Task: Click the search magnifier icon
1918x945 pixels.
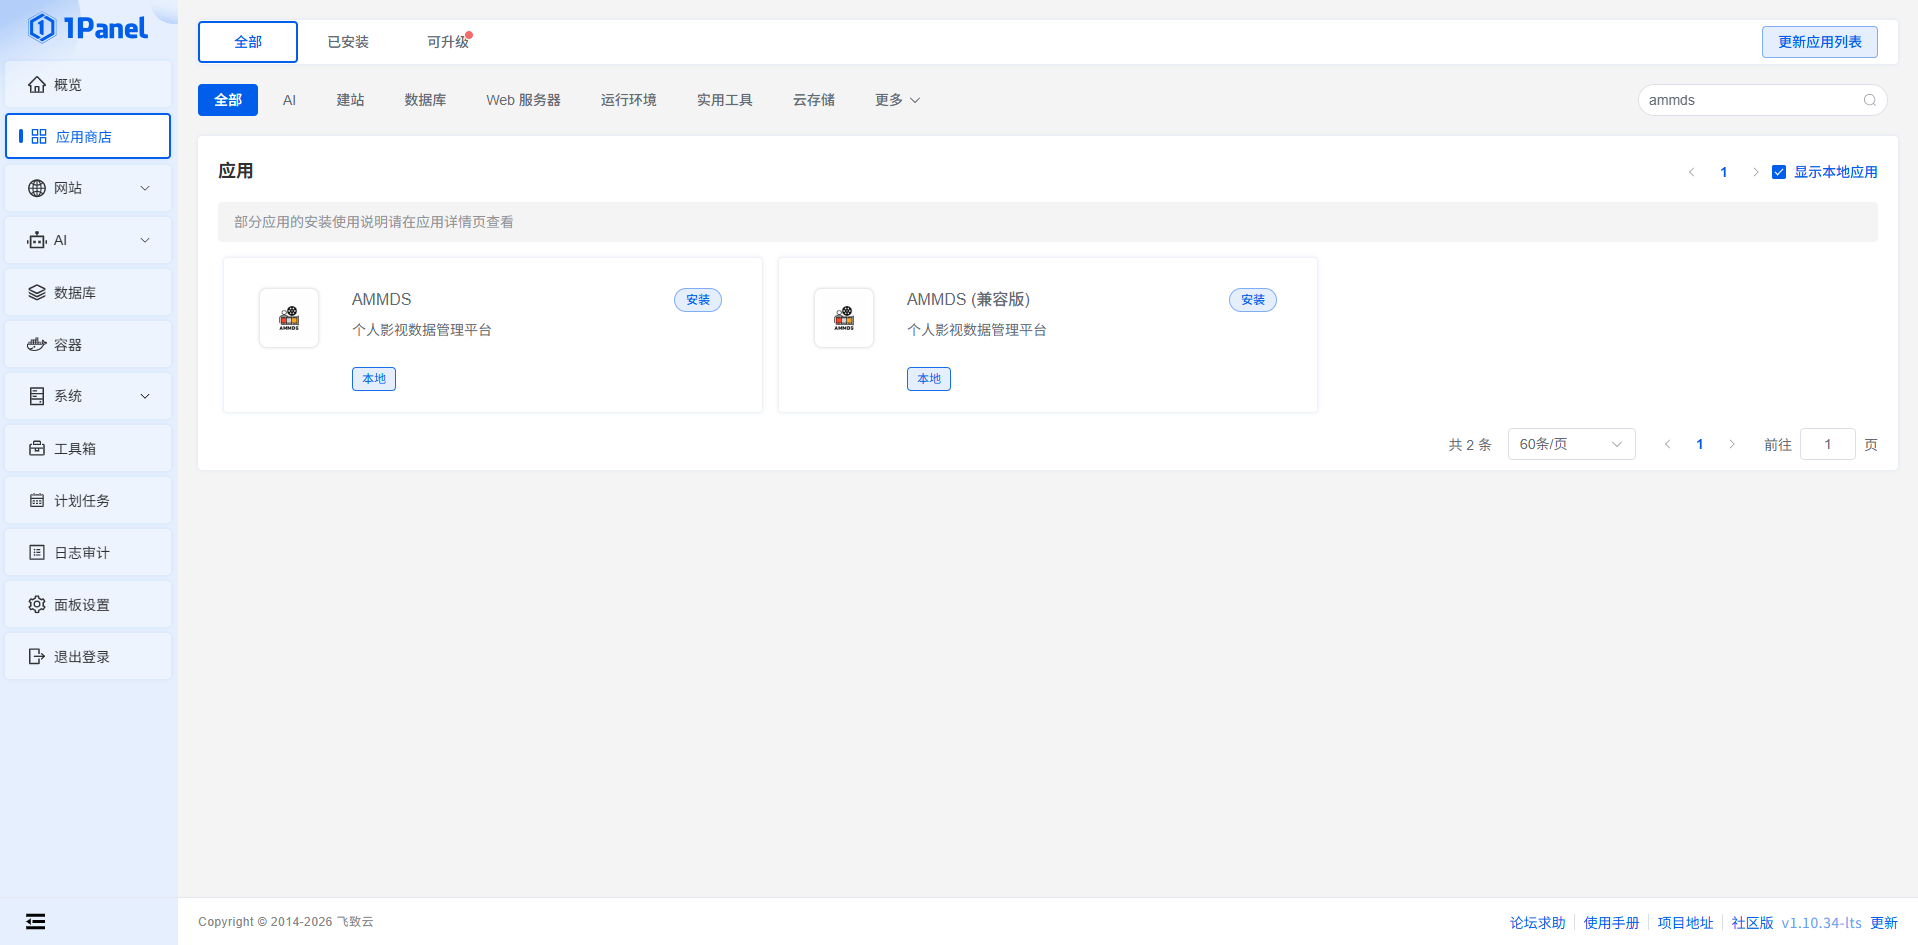Action: [1869, 100]
